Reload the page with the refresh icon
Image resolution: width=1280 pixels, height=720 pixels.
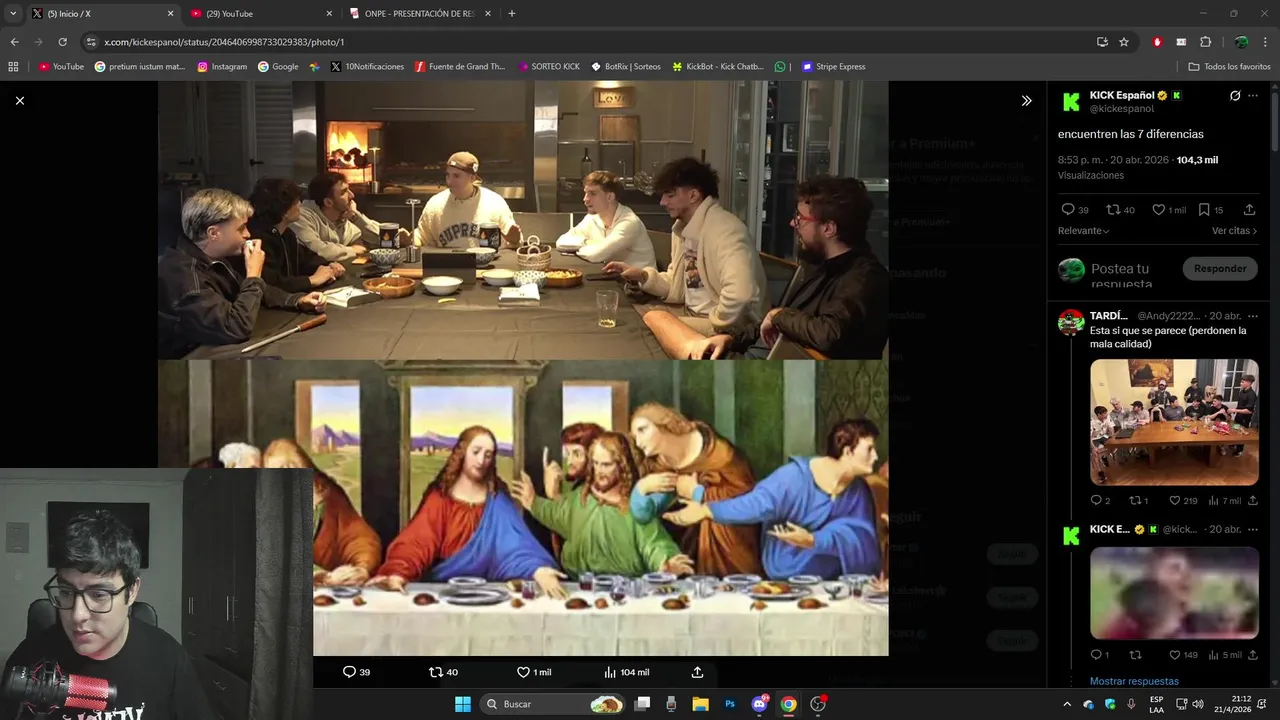(62, 42)
